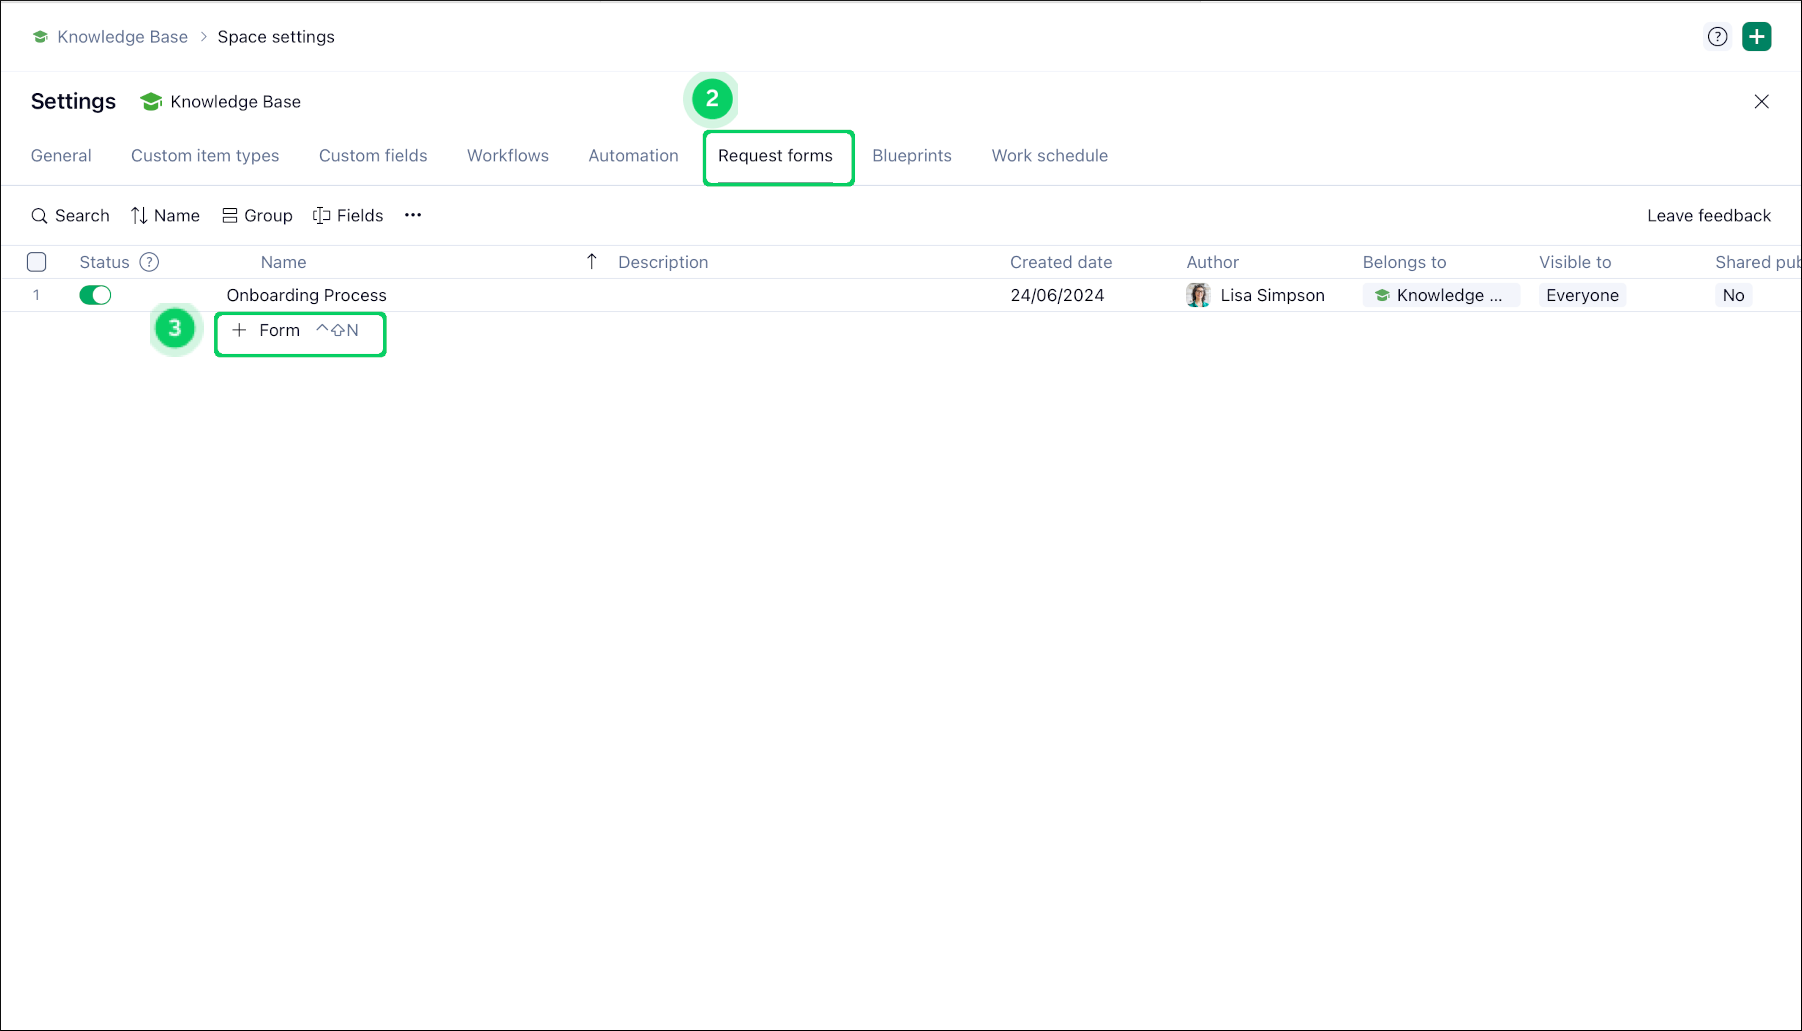Click the three-dots more options icon
The image size is (1802, 1031).
[x=413, y=216]
